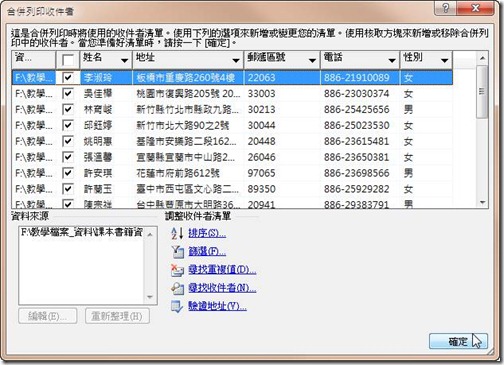Uncheck the recipient with postal code 20448
The width and height of the screenshot is (504, 365).
[x=68, y=141]
